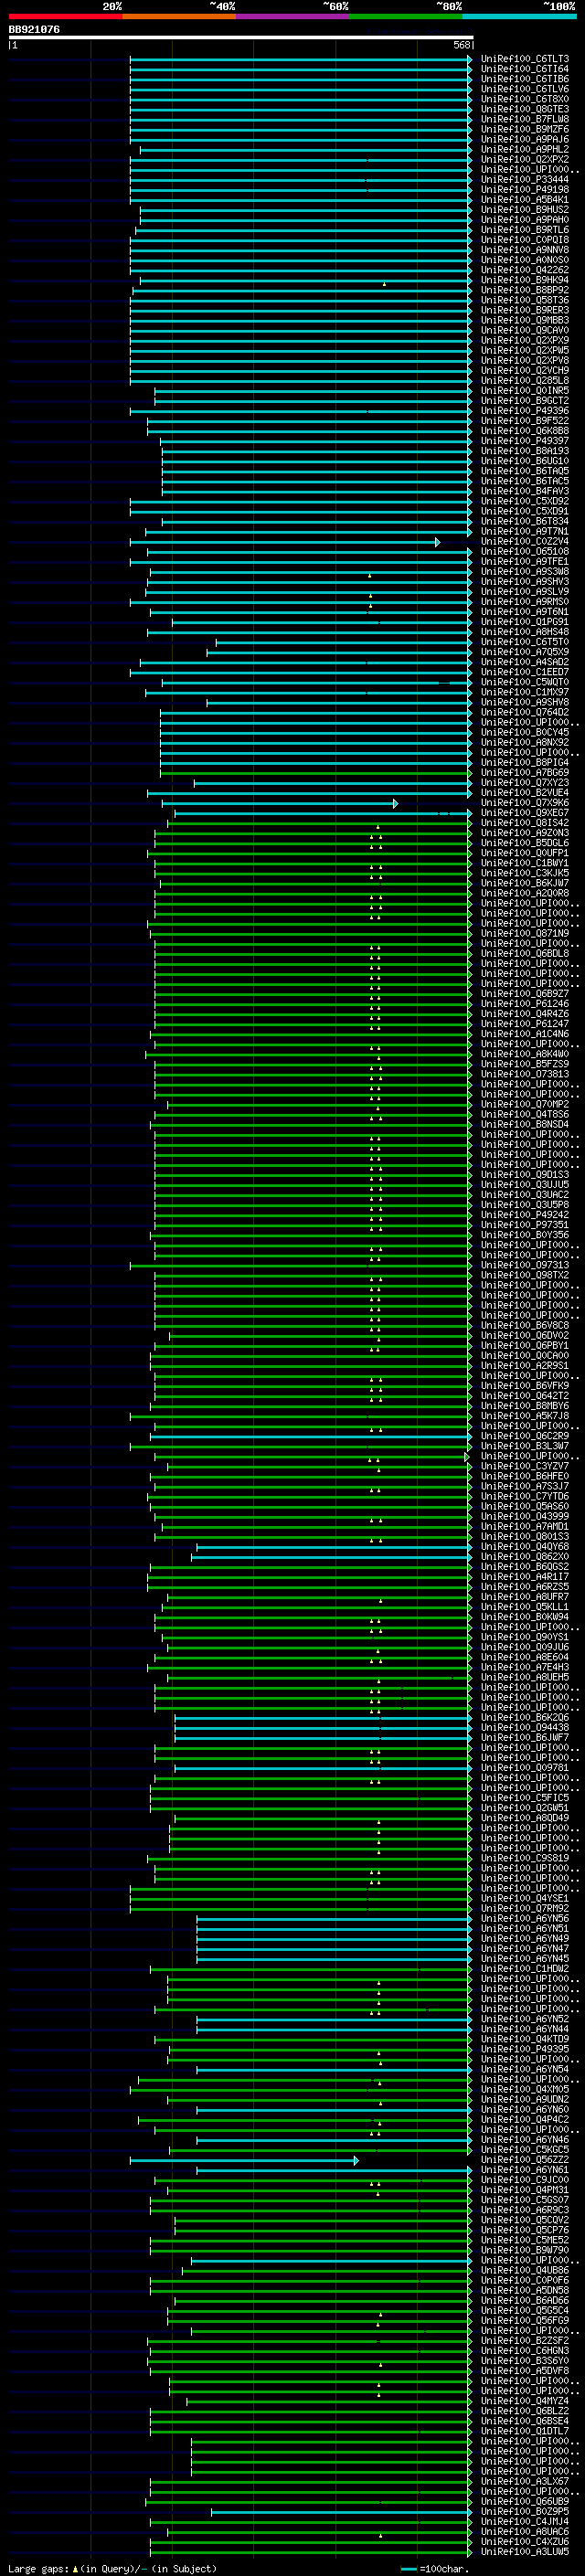
Task: Click the orange ~40% legend swatch
Action: click(179, 16)
